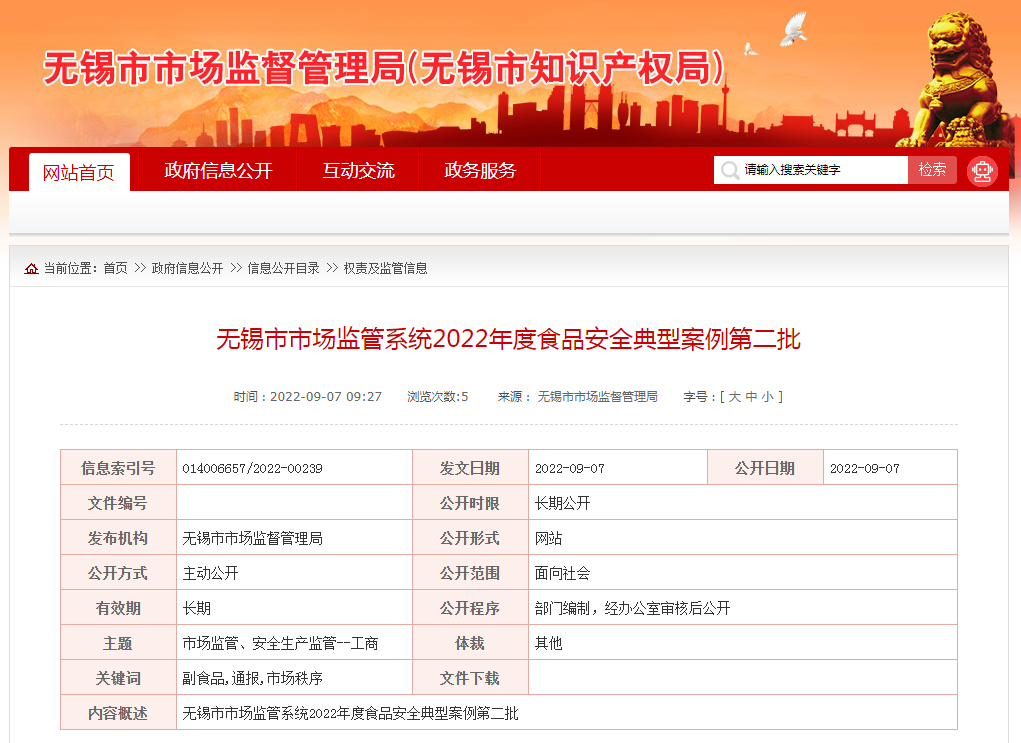Open the 政府信息公开 menu
The width and height of the screenshot is (1021, 743).
click(x=218, y=171)
